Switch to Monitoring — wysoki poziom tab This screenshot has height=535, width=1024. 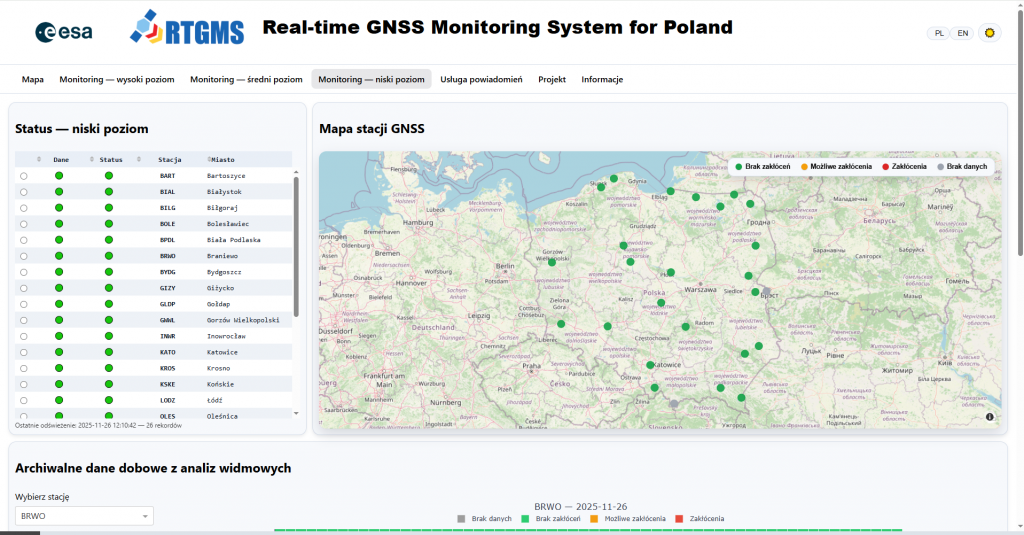point(117,79)
